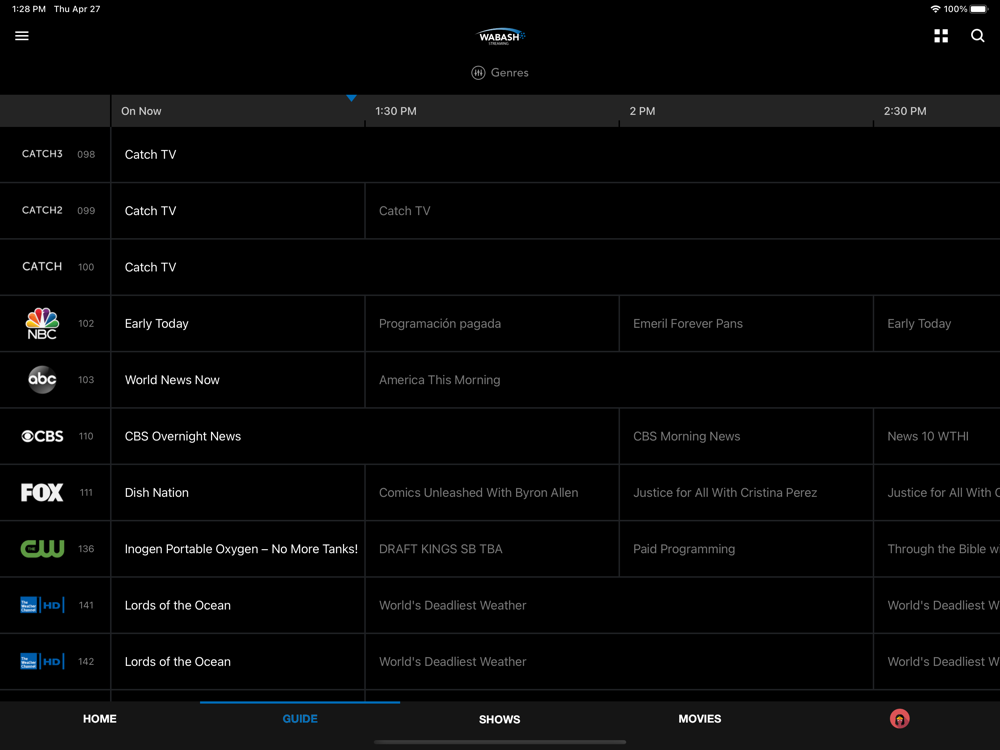Open 1:30 PM Catch TV on CATCH2
This screenshot has width=1000, height=750.
(x=682, y=210)
